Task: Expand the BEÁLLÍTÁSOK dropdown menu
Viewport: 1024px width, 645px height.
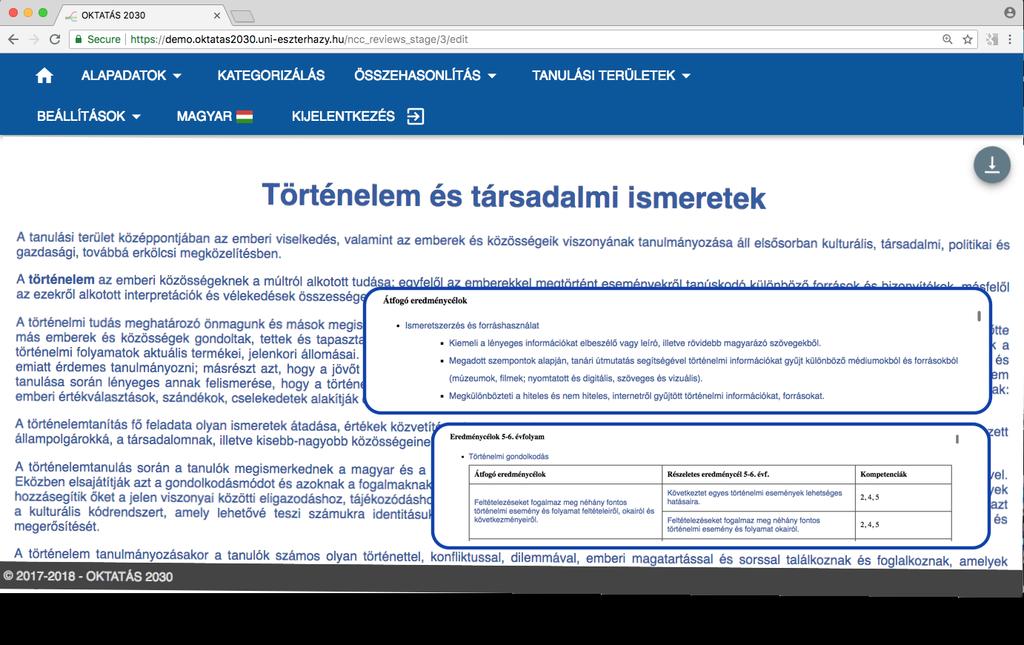Action: click(89, 116)
